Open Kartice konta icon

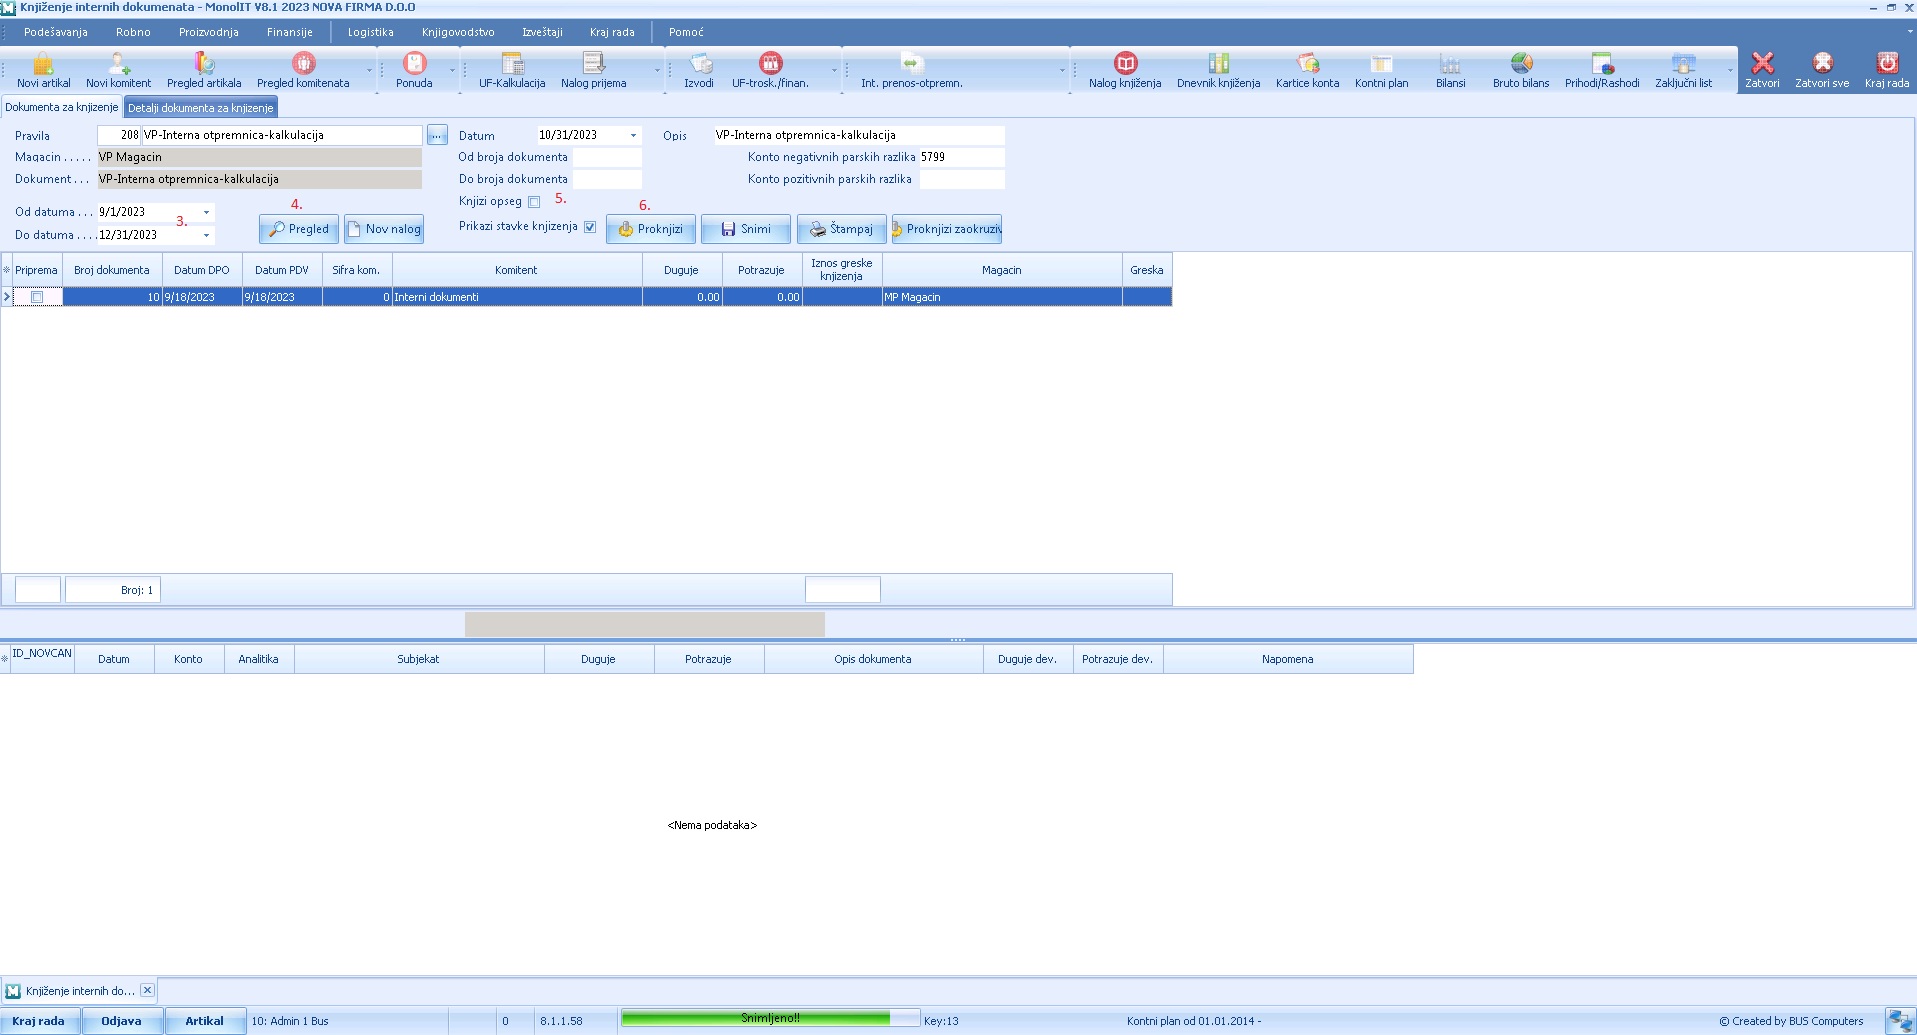coord(1307,70)
